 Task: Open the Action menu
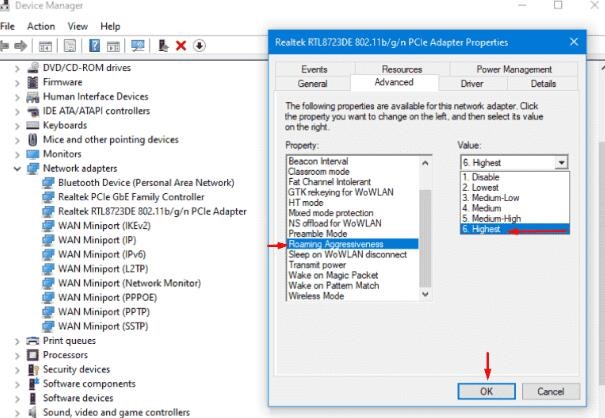41,26
